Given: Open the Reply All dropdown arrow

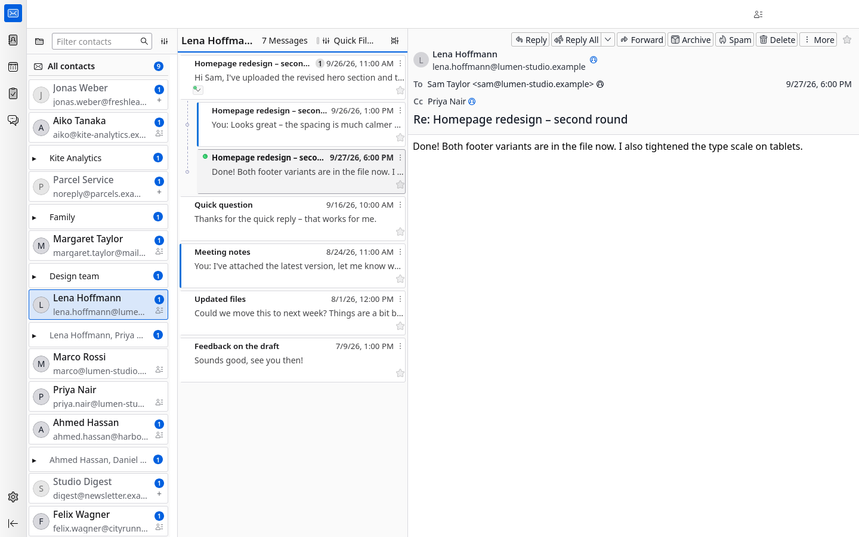Looking at the screenshot, I should click(608, 39).
